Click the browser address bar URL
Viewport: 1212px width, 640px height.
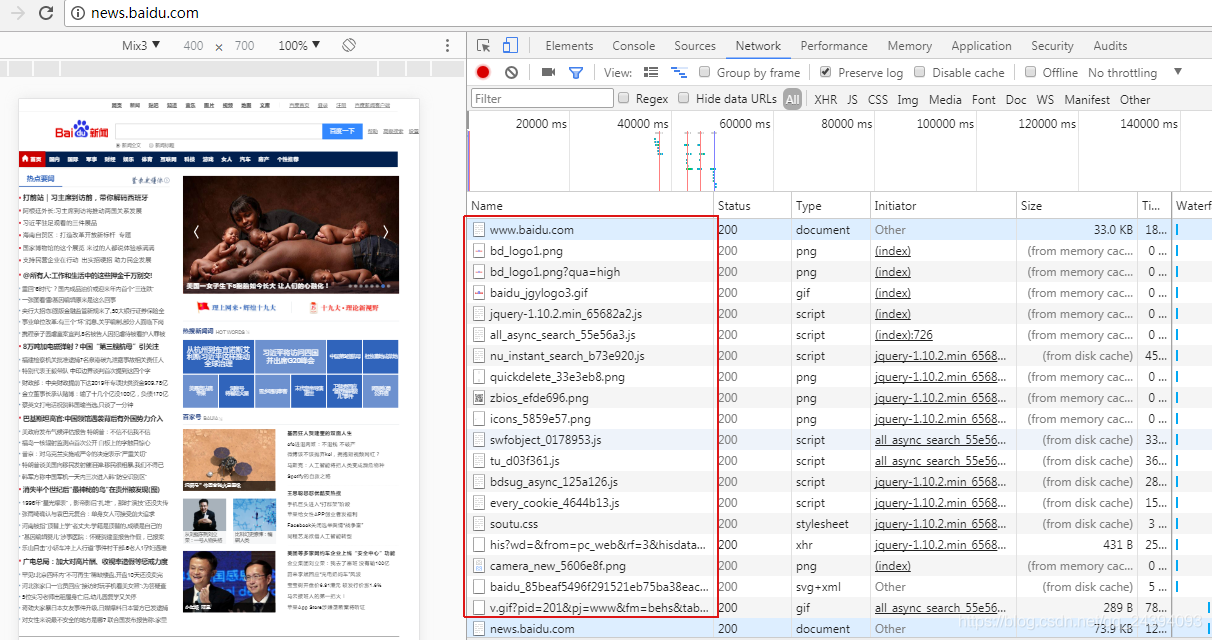tap(144, 13)
